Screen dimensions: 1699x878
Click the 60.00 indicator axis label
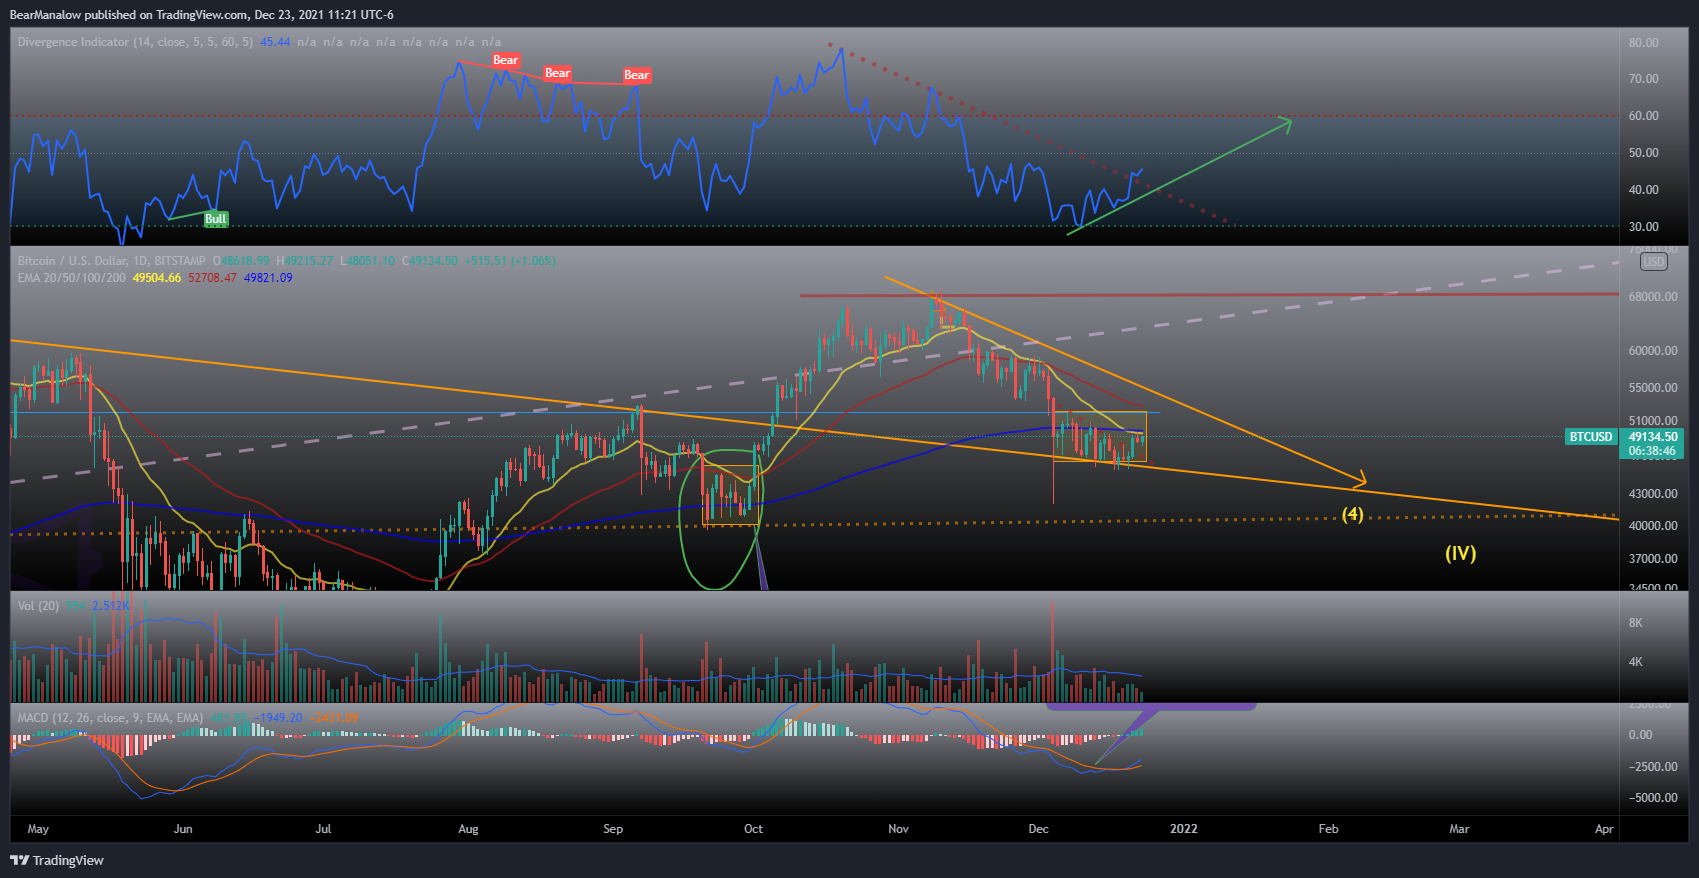pos(1644,116)
